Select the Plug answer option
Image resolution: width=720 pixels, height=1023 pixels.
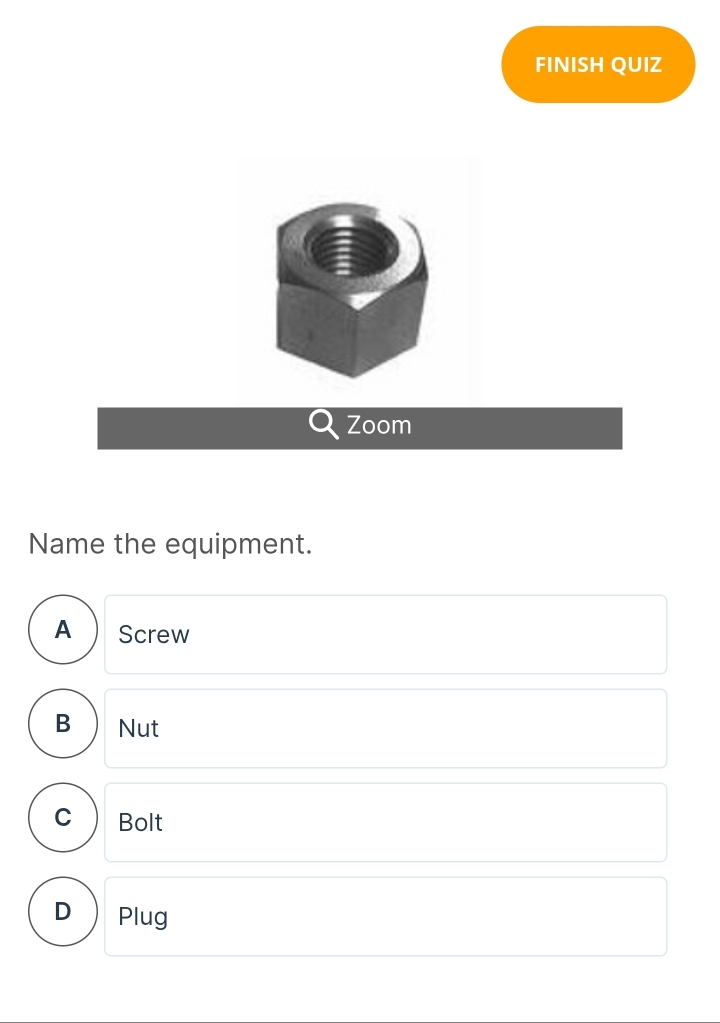[x=385, y=916]
